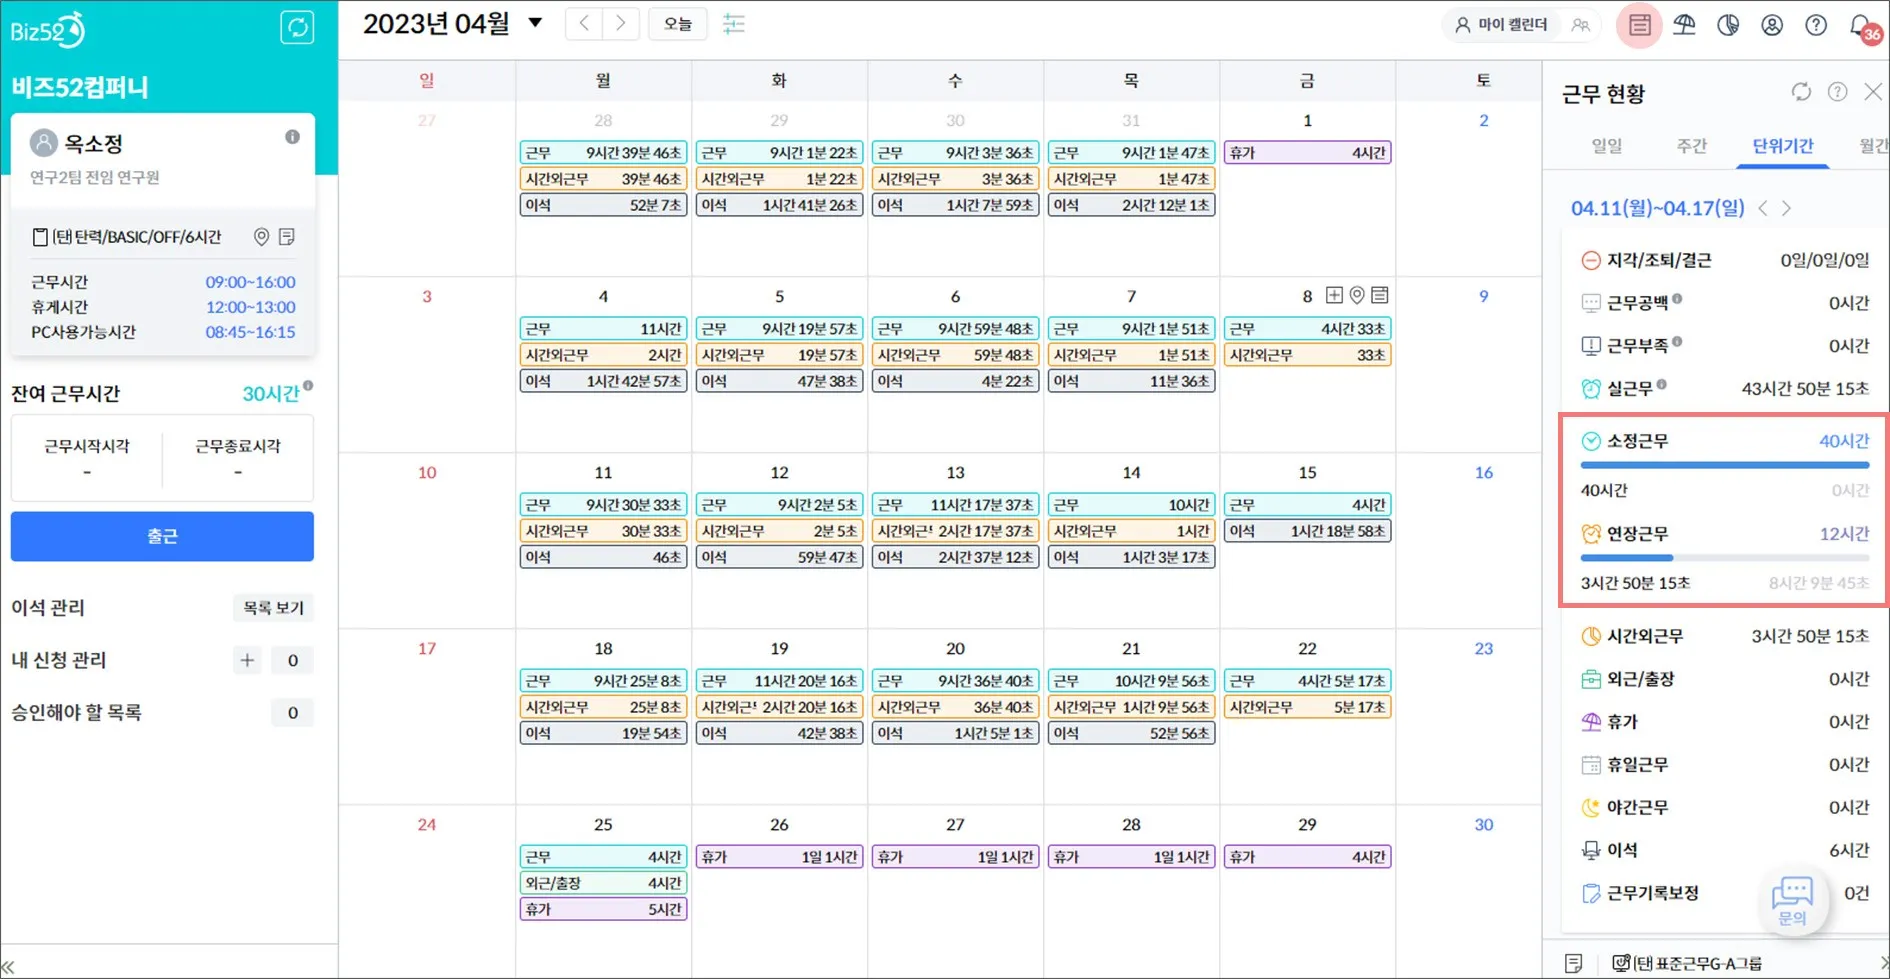Image resolution: width=1890 pixels, height=979 pixels.
Task: Collapse the sidebar with double chevron icon
Action: click(8, 967)
